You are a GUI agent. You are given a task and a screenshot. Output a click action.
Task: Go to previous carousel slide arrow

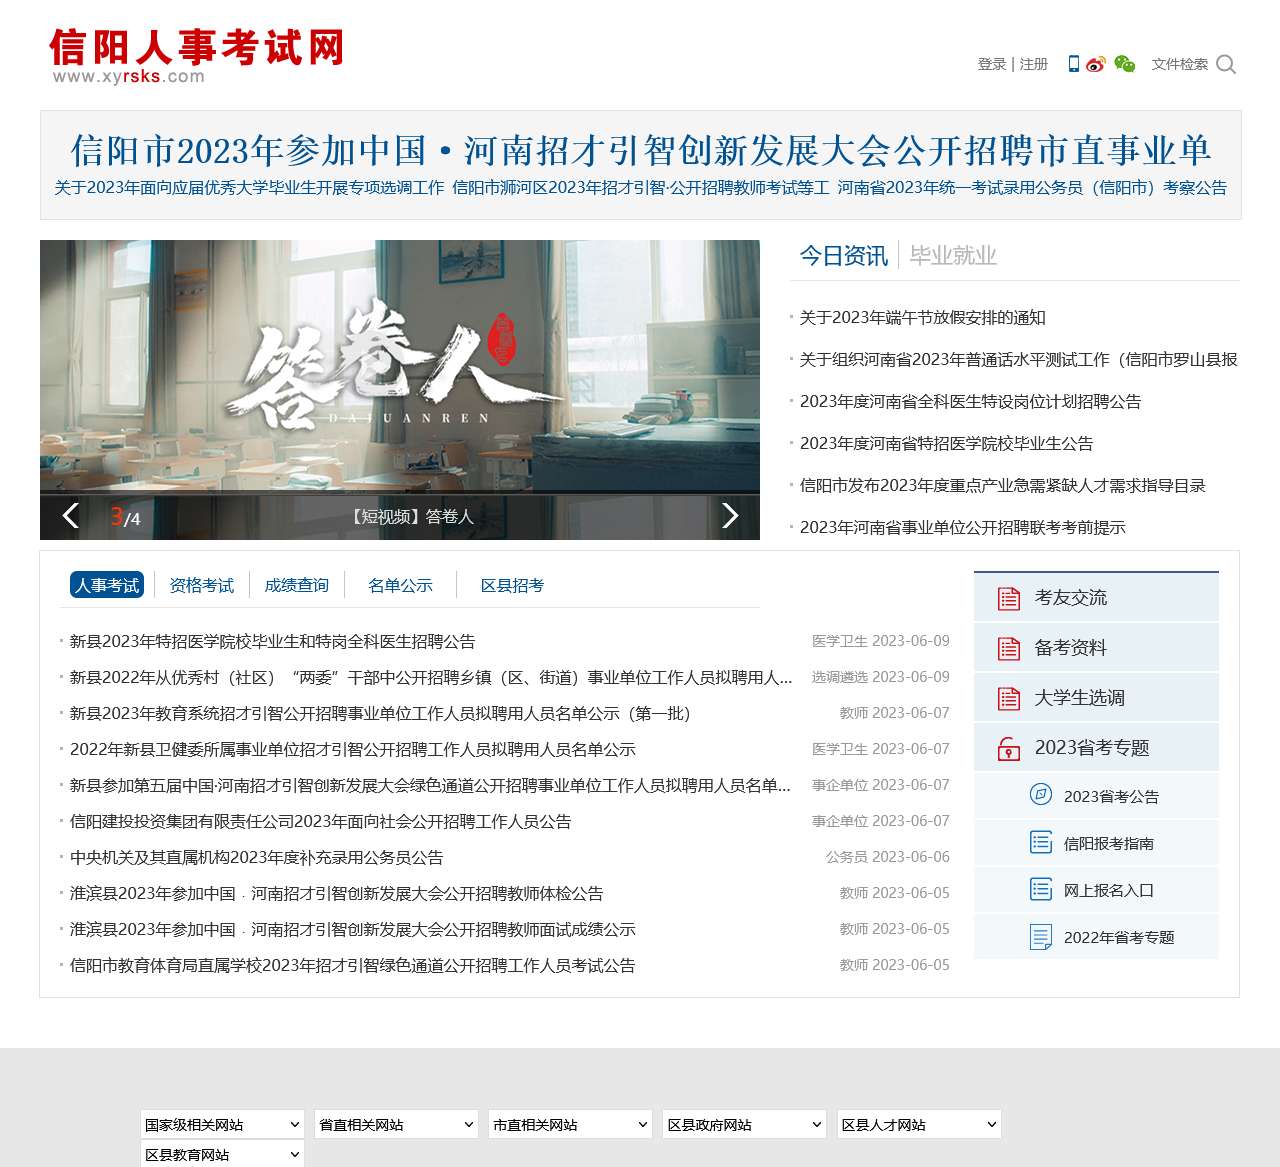70,515
